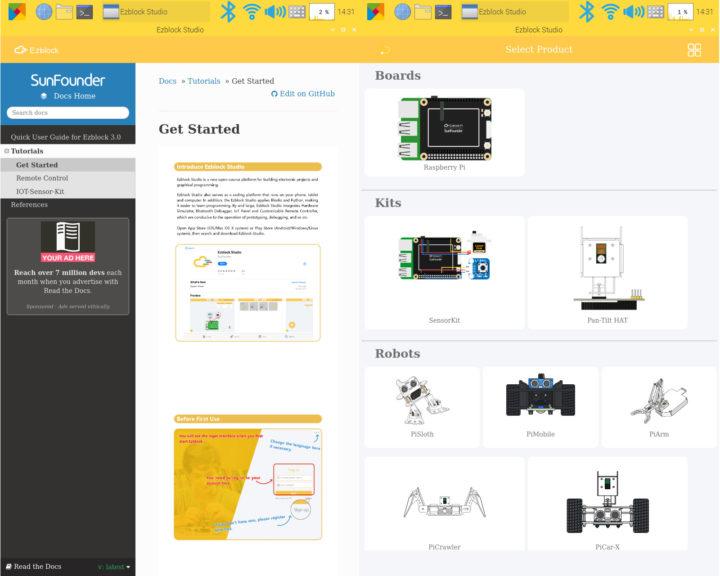Launch the web browser globe in right taskbar

pos(402,11)
